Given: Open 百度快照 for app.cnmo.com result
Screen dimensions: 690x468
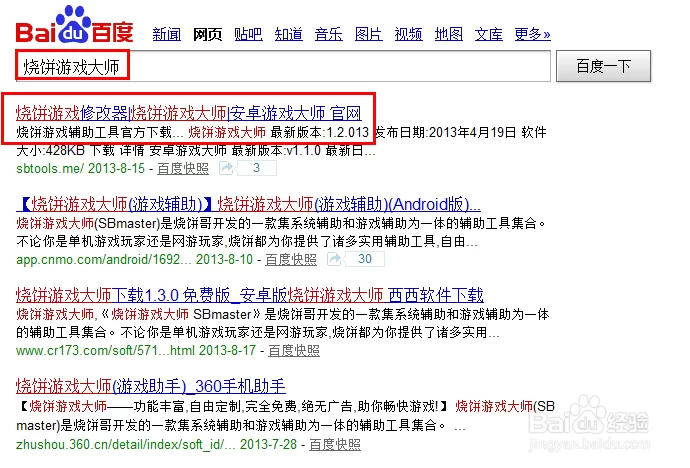Looking at the screenshot, I should 291,260.
